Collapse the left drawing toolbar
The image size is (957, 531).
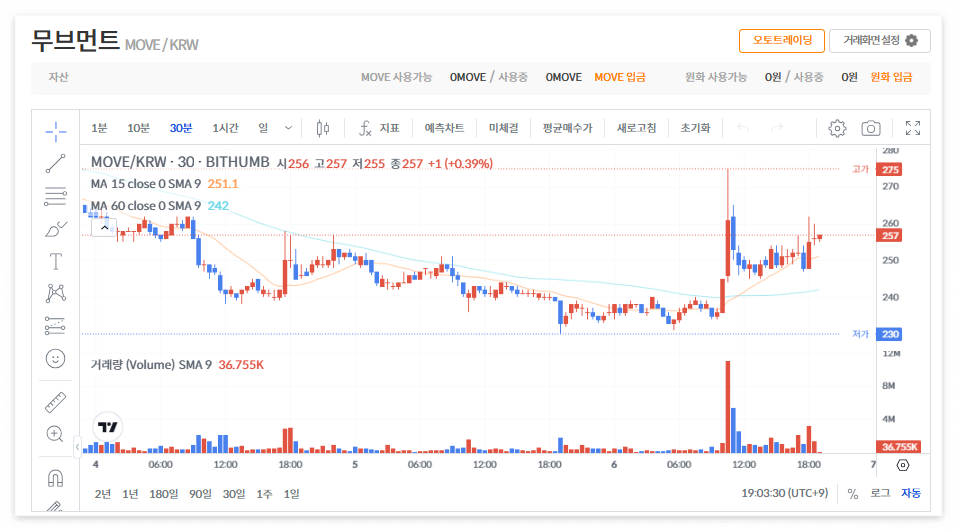(78, 447)
